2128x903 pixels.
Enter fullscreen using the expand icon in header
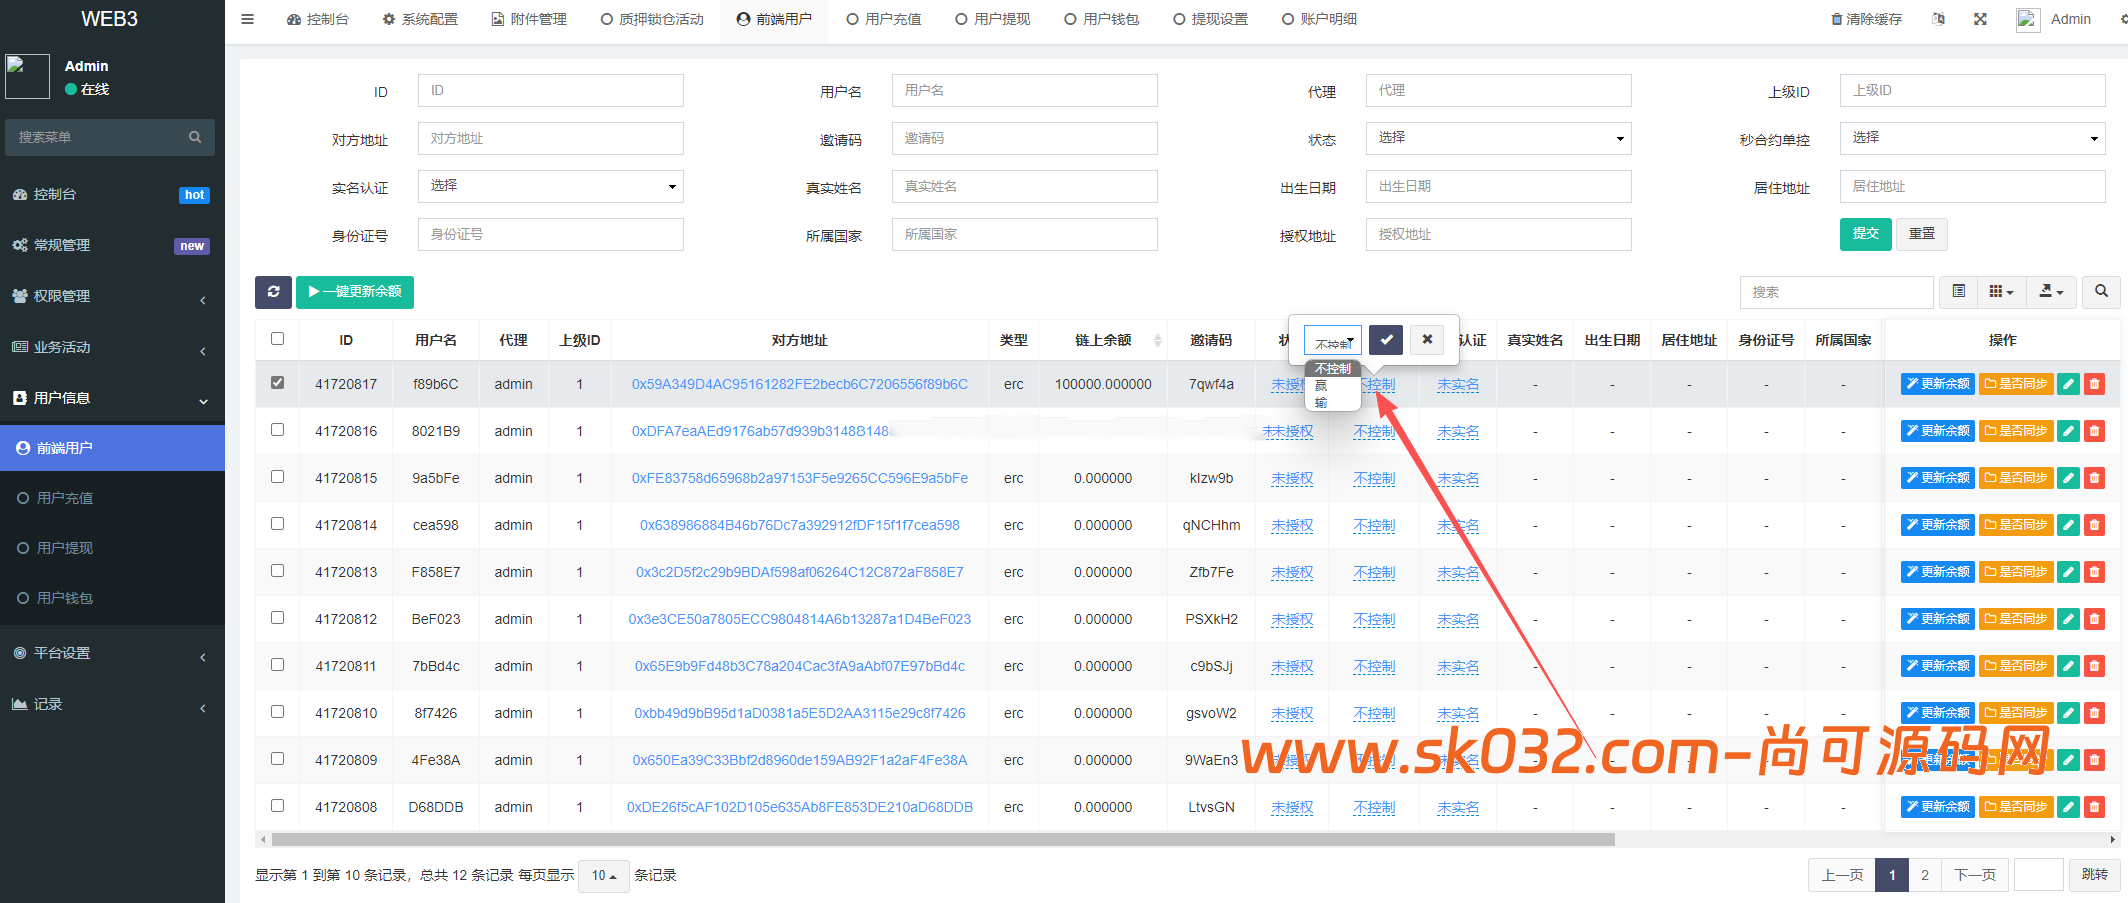tap(1980, 19)
